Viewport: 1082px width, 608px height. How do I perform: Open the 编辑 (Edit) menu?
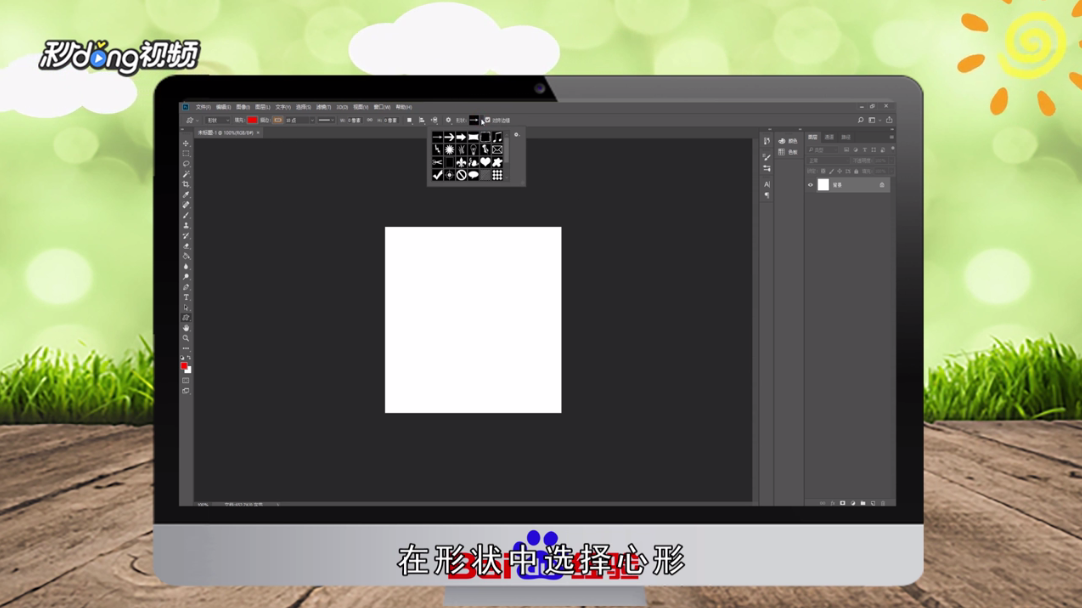click(223, 107)
